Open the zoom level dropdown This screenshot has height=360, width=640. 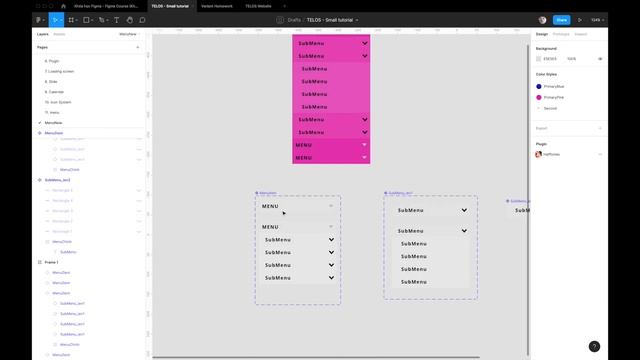point(598,20)
